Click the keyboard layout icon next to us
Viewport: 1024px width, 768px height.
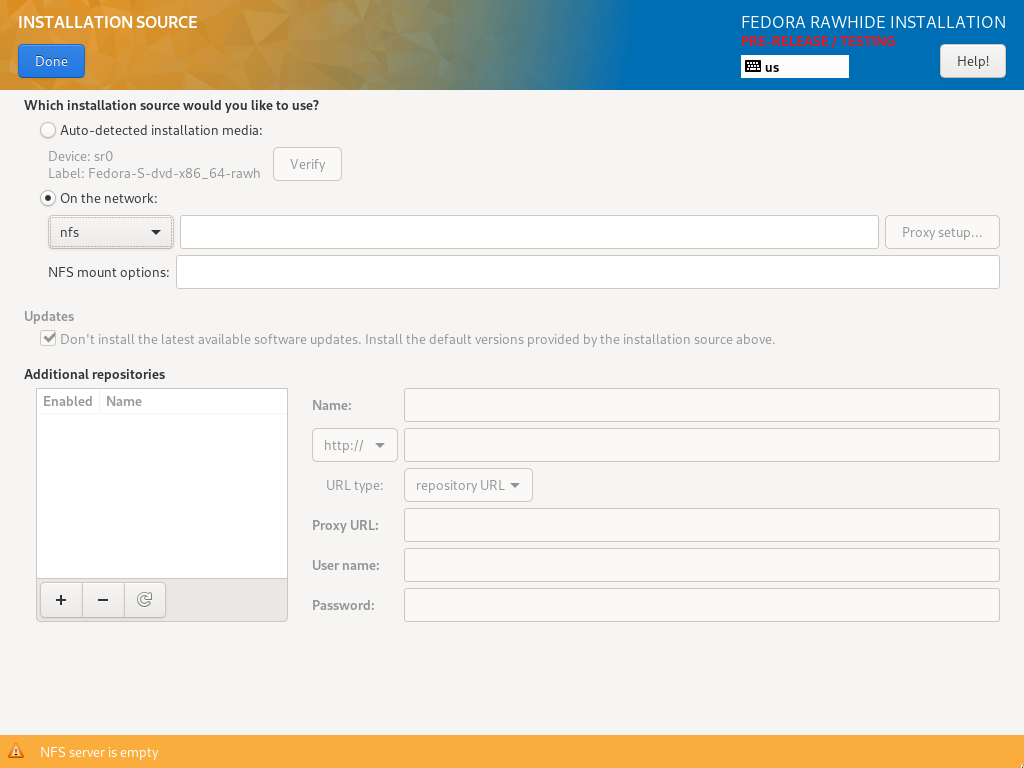click(753, 67)
